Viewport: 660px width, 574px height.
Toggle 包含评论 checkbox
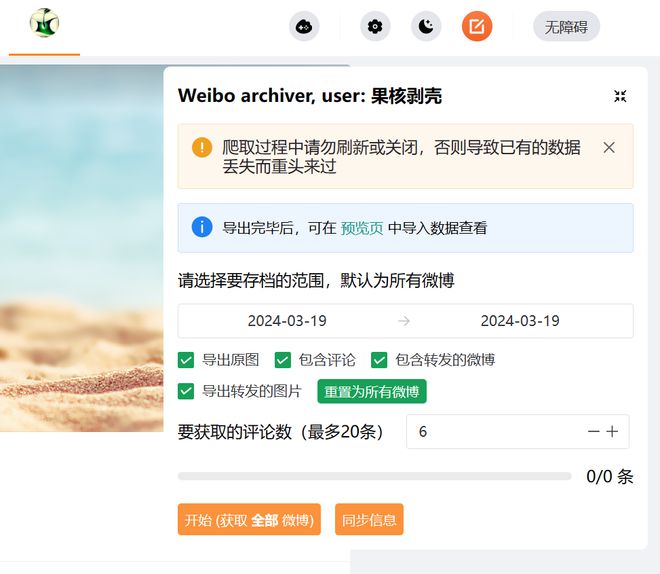(282, 360)
